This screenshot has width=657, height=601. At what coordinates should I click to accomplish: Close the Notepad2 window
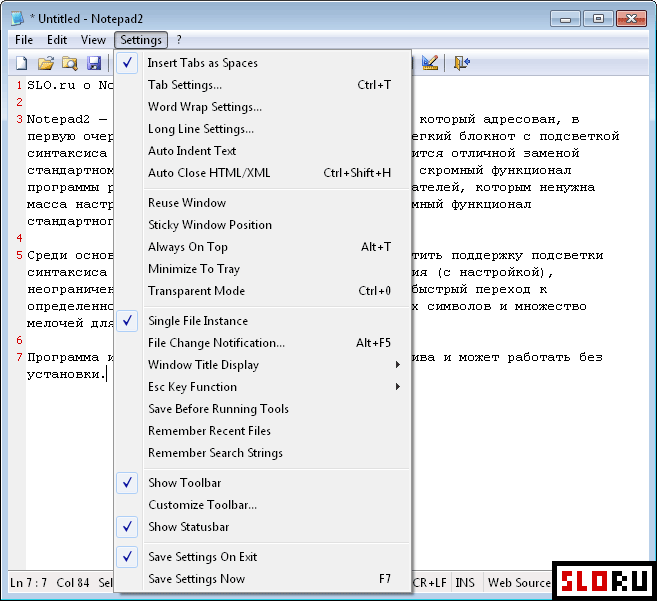(x=631, y=19)
